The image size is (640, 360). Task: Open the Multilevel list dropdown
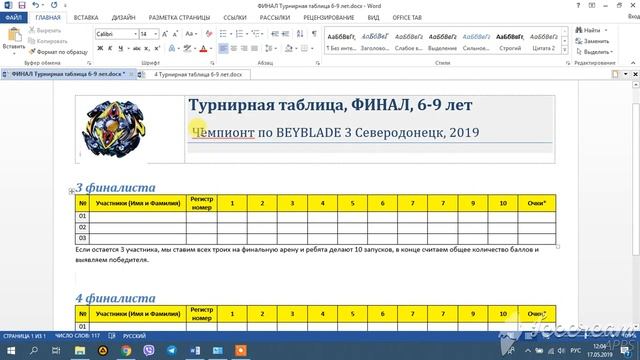[262, 34]
